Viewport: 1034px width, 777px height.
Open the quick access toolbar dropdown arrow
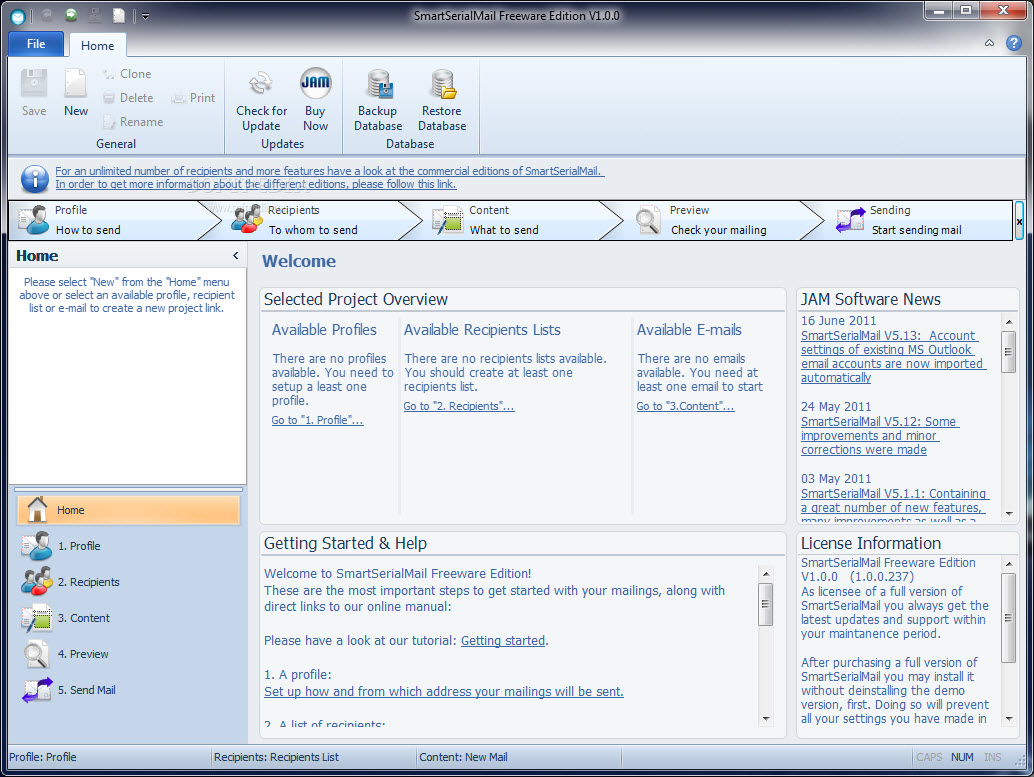click(x=145, y=16)
